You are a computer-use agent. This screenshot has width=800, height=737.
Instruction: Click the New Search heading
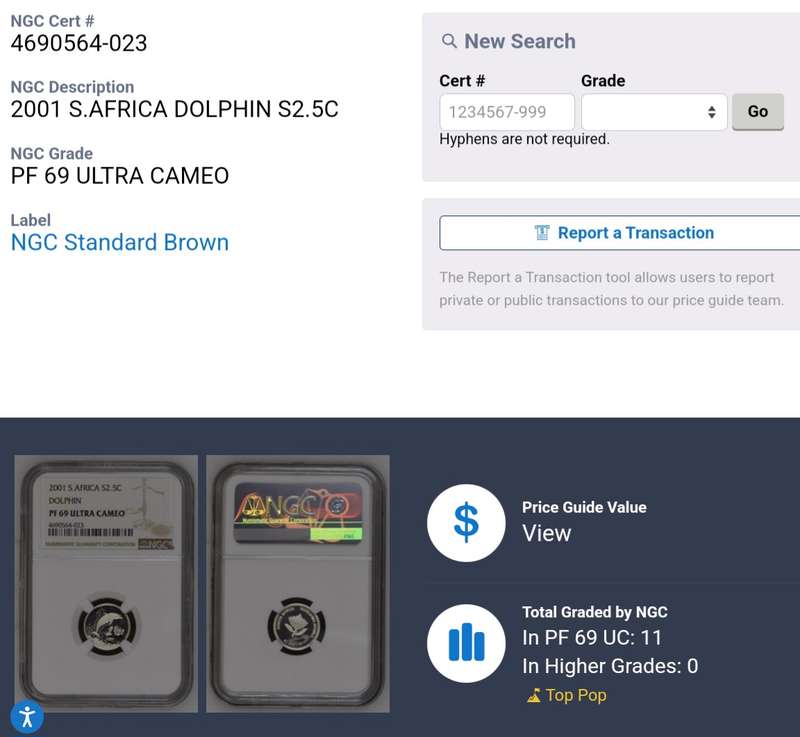coord(520,41)
